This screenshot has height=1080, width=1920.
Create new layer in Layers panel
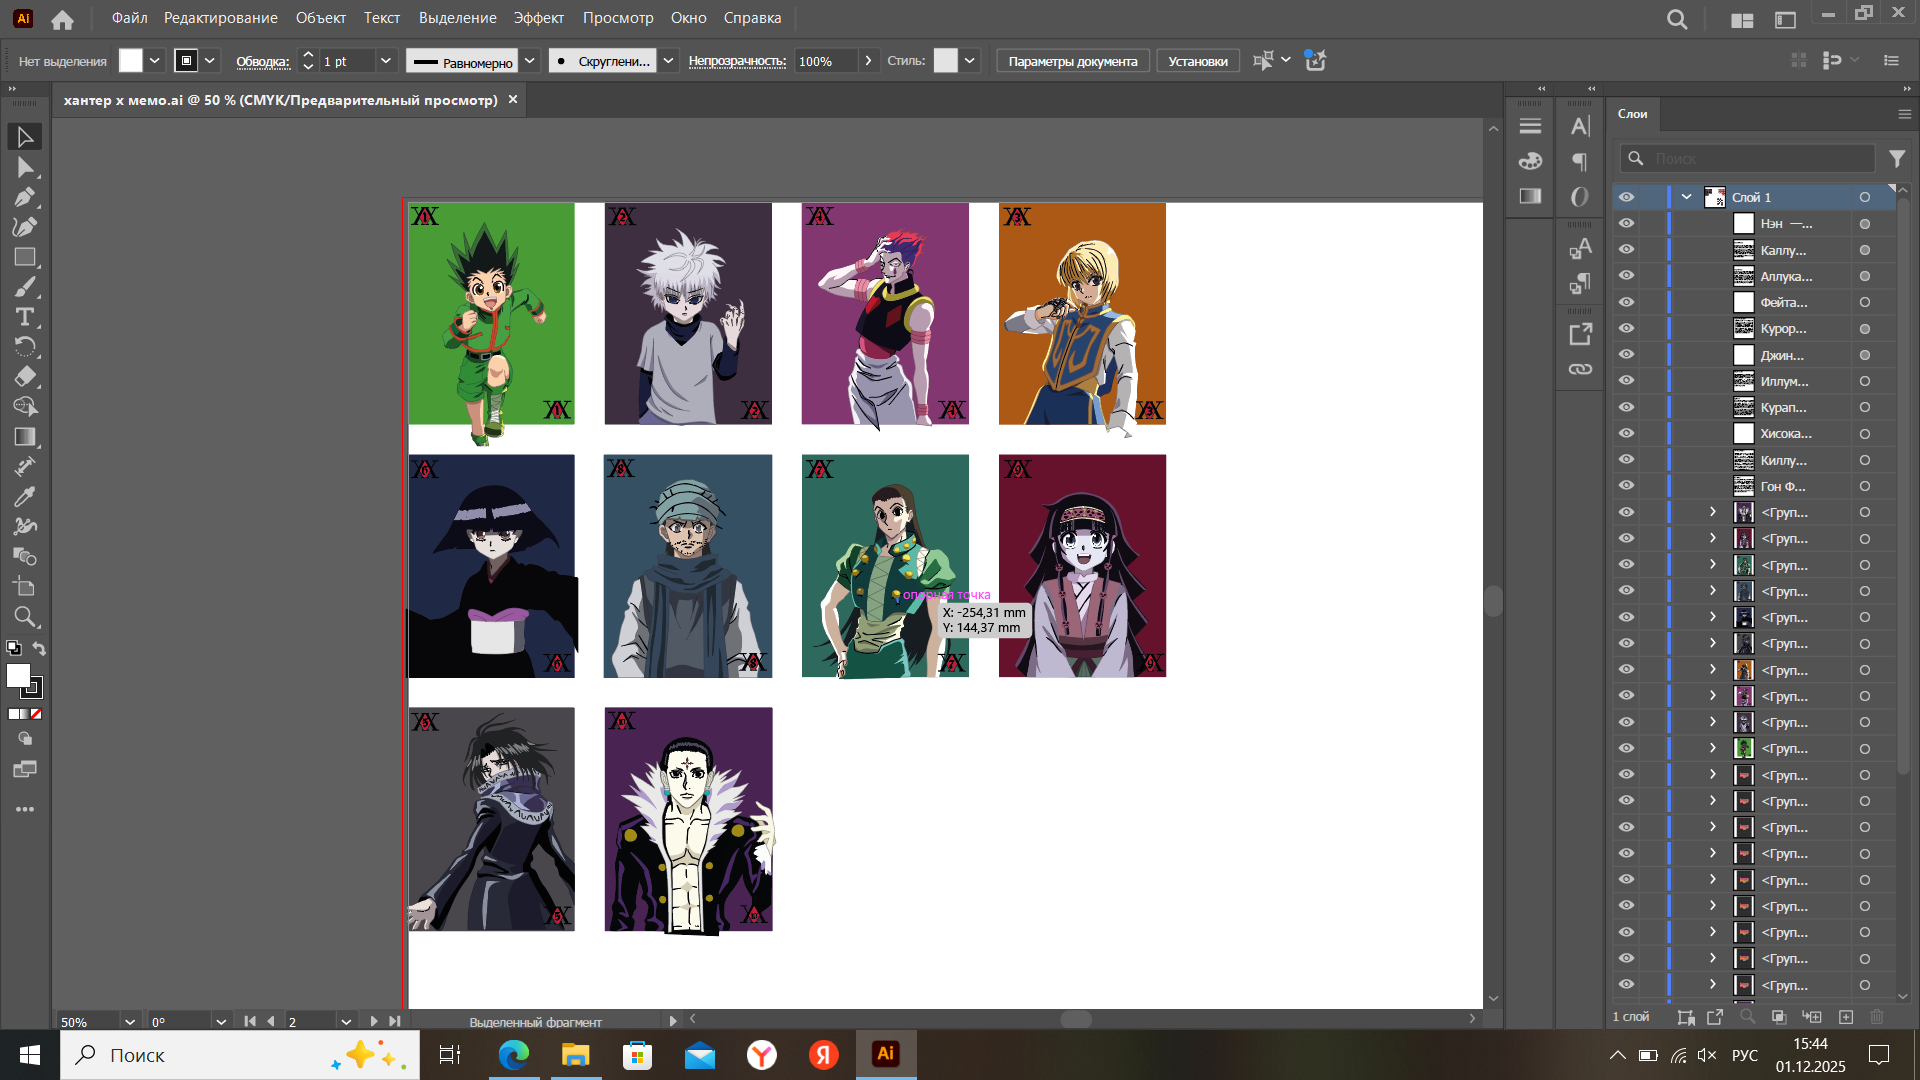(x=1846, y=1017)
